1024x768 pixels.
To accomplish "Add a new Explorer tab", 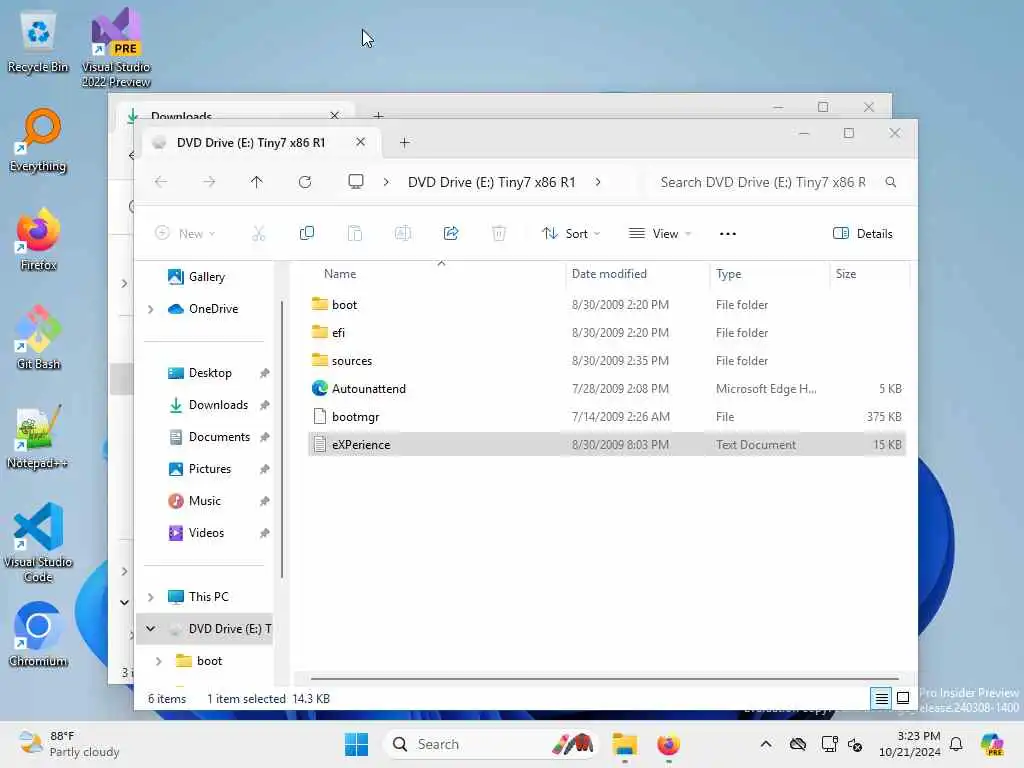I will [404, 142].
